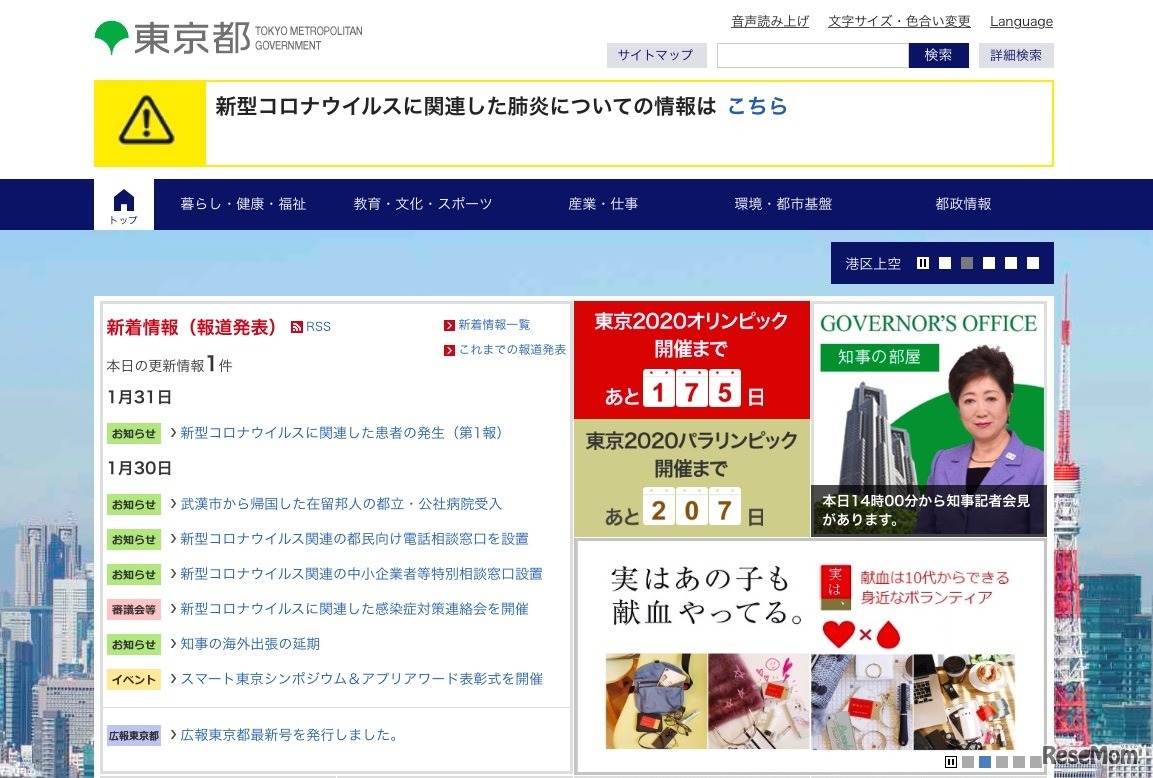The width and height of the screenshot is (1153, 778).
Task: Click the magnifying glass area of 詳細検索
Action: 1016,55
